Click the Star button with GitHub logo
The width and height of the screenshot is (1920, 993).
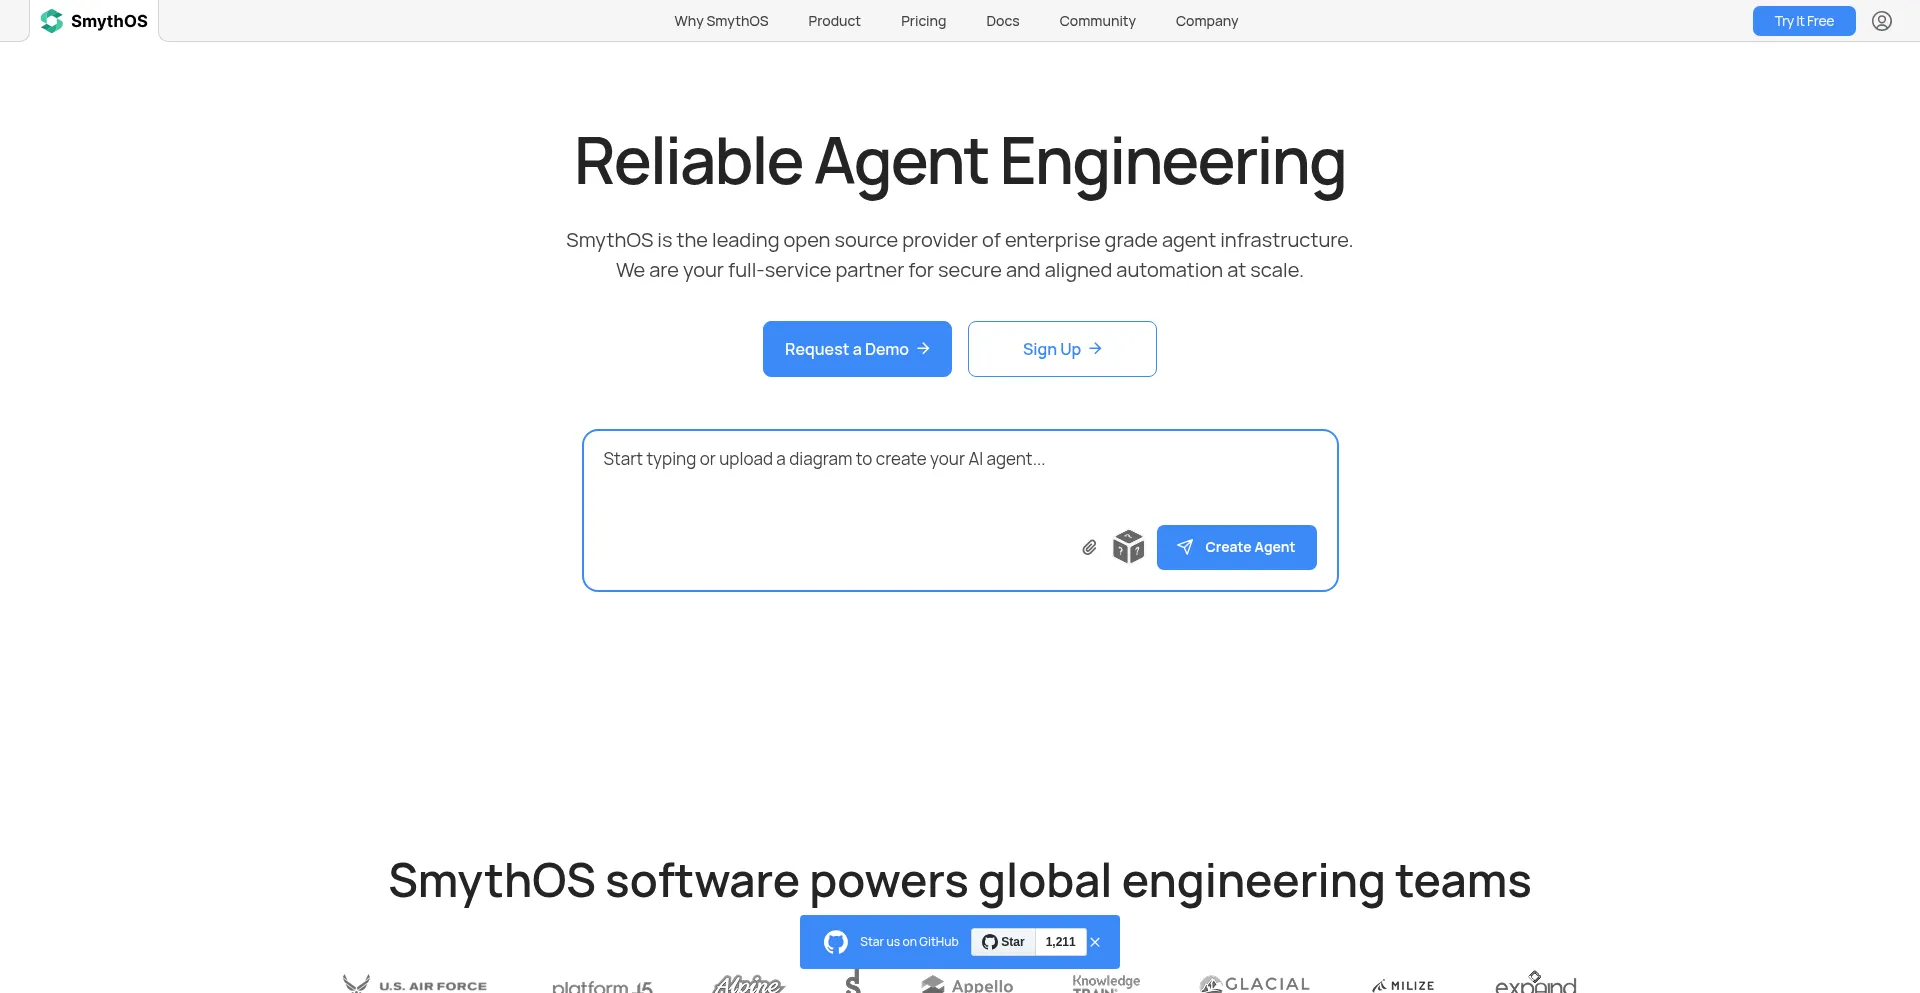pos(1003,941)
